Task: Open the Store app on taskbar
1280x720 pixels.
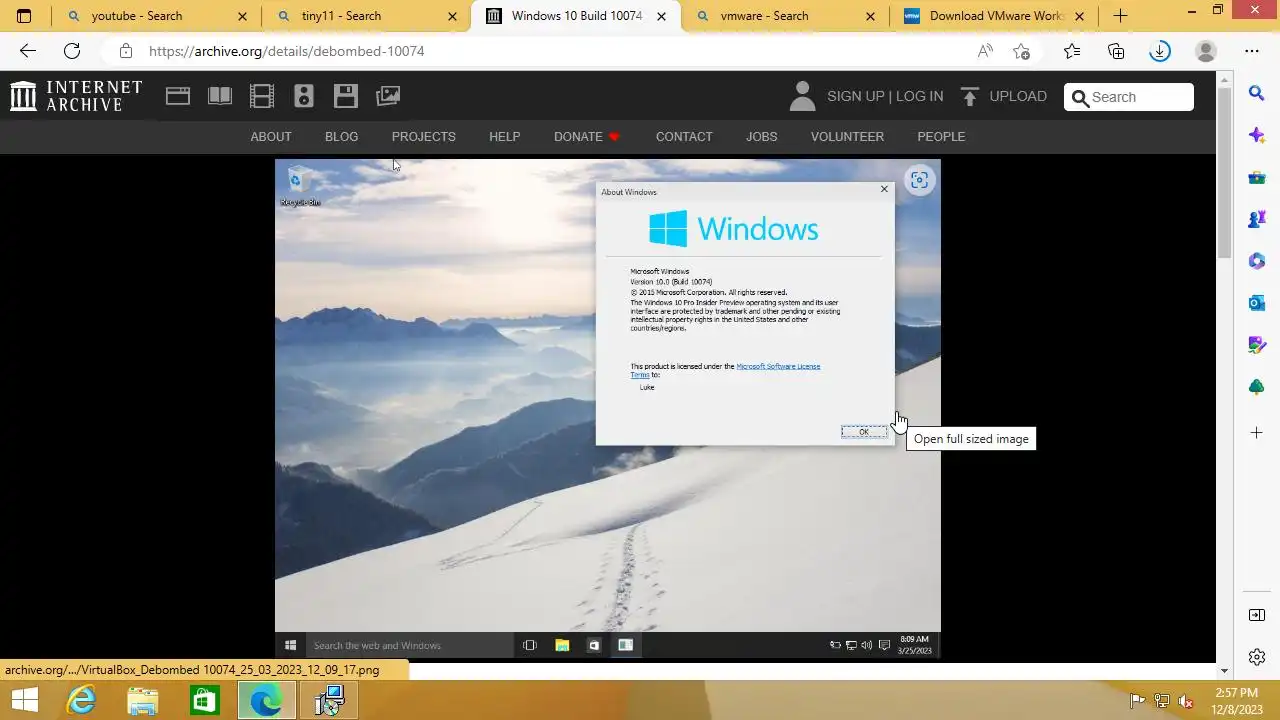Action: [204, 700]
